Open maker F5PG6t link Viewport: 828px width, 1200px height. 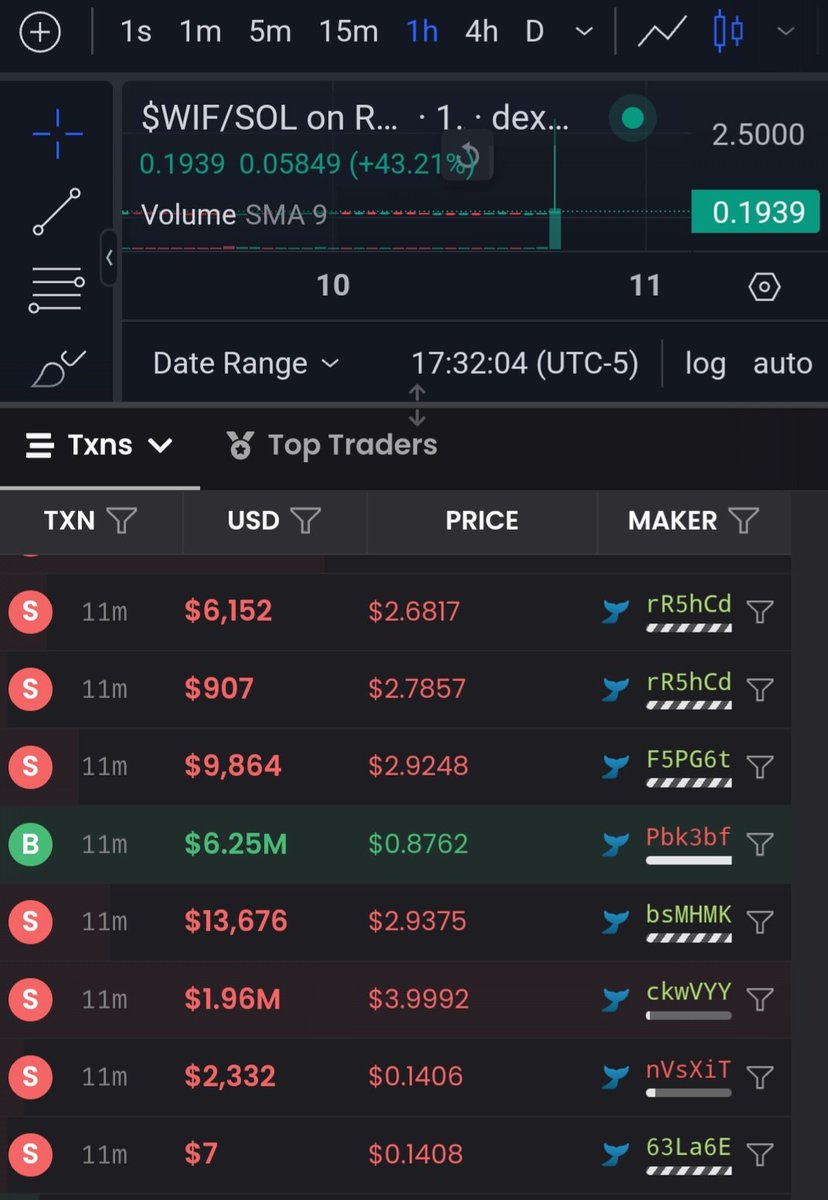(688, 759)
